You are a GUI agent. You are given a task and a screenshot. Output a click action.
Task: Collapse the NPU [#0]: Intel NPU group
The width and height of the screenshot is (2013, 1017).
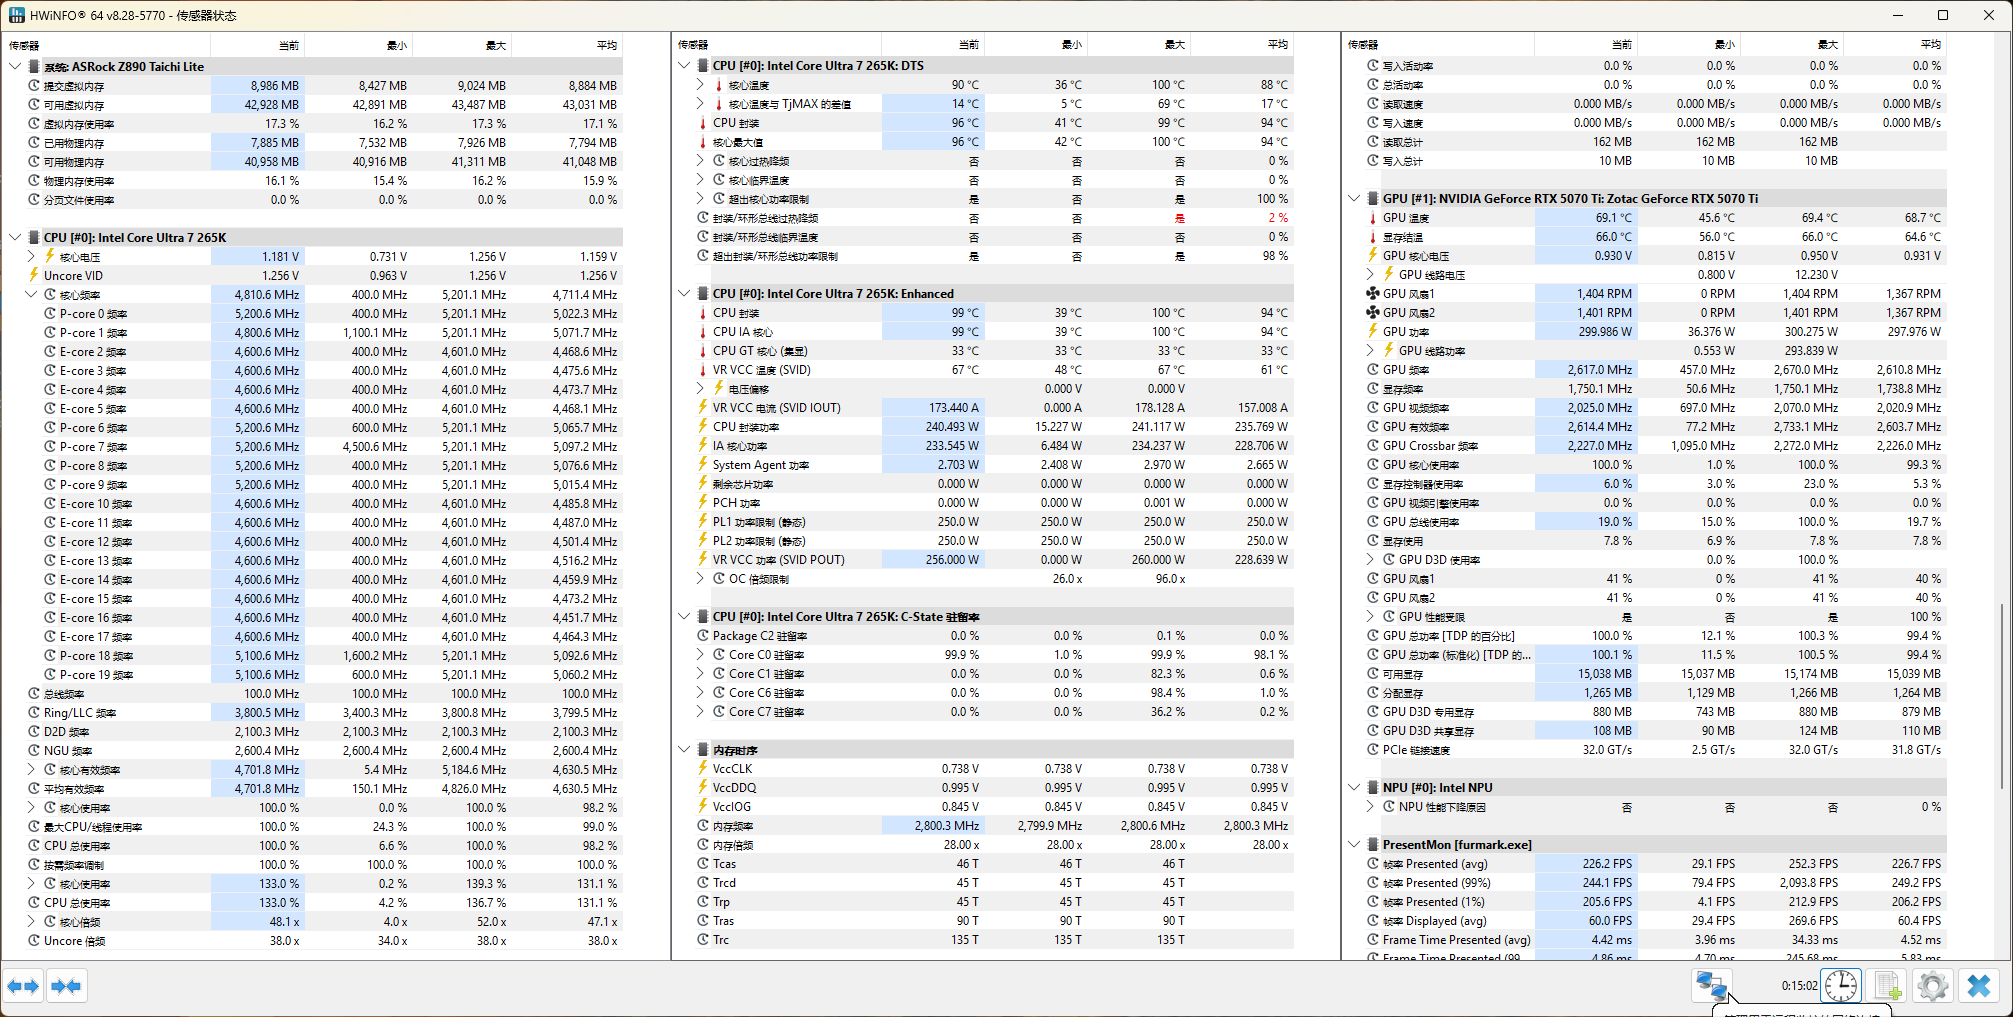(1354, 788)
